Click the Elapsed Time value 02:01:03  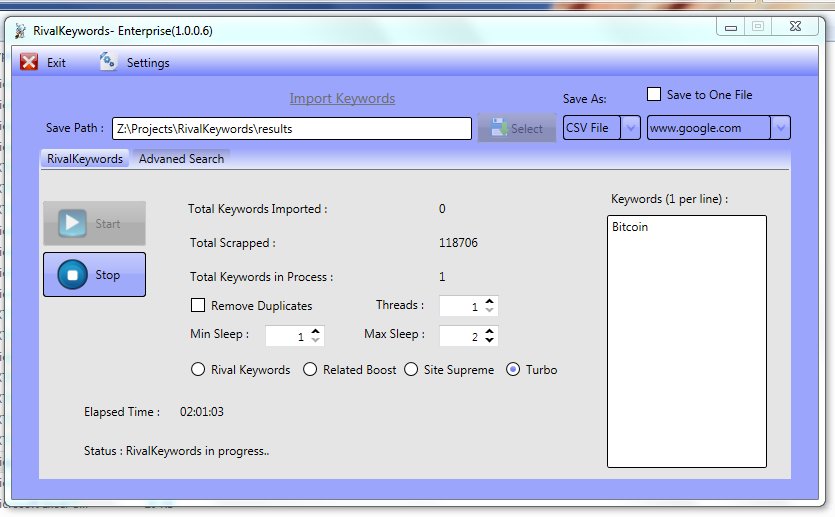coord(202,412)
